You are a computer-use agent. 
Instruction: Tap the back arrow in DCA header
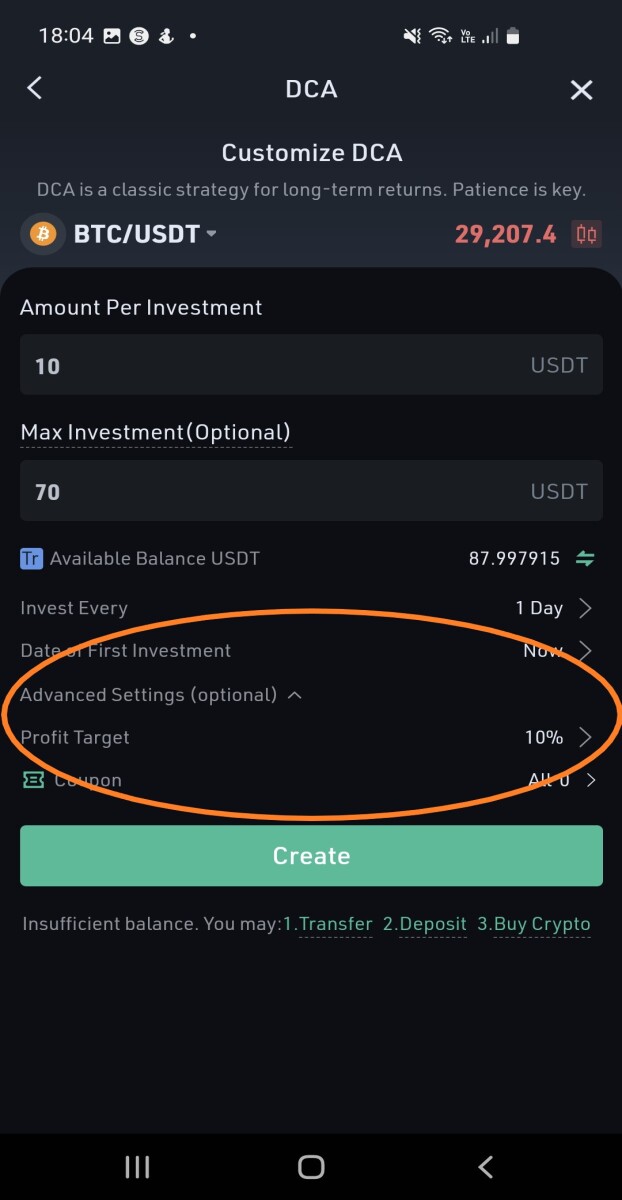coord(35,88)
